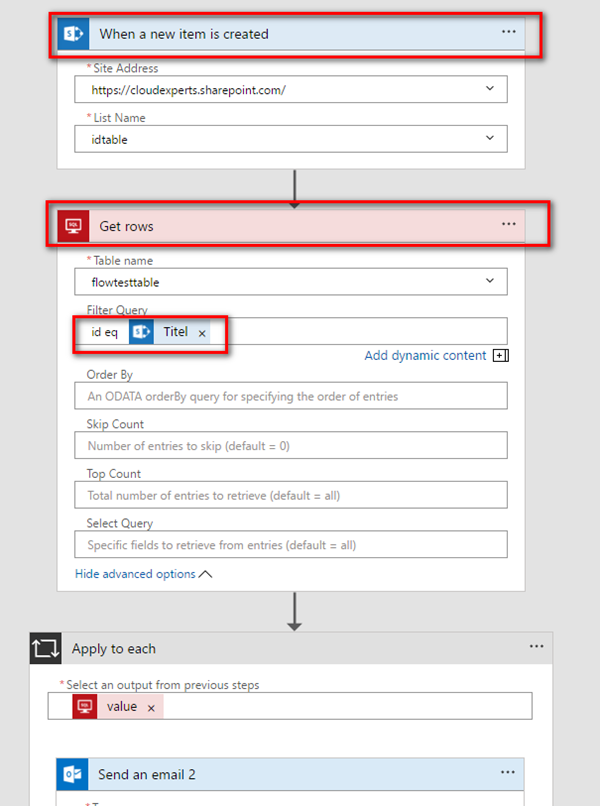Remove the value token from output field
The width and height of the screenshot is (600, 806).
point(151,707)
